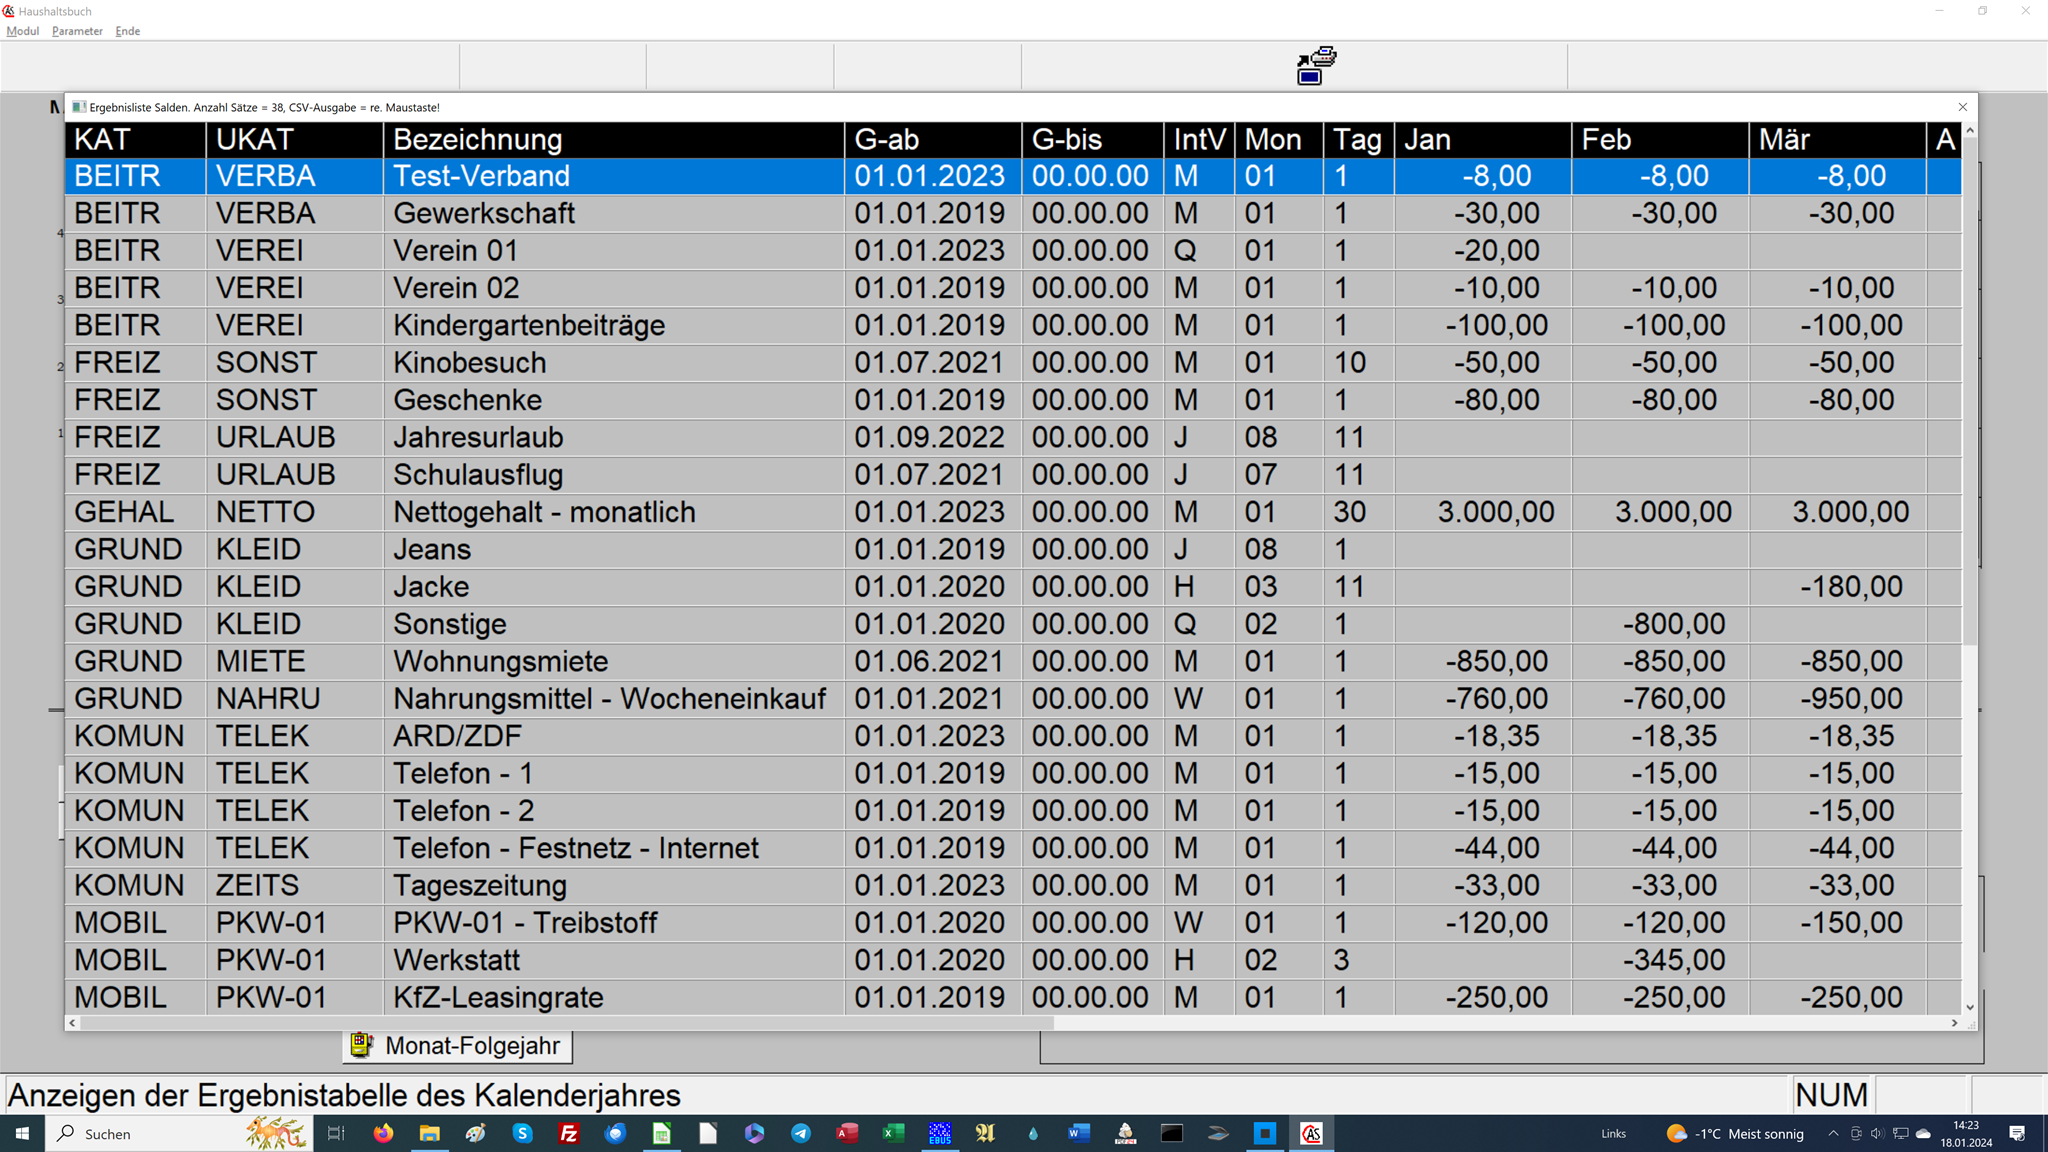Open the taskbar clock 14:23
This screenshot has height=1152, width=2048.
click(1966, 1133)
